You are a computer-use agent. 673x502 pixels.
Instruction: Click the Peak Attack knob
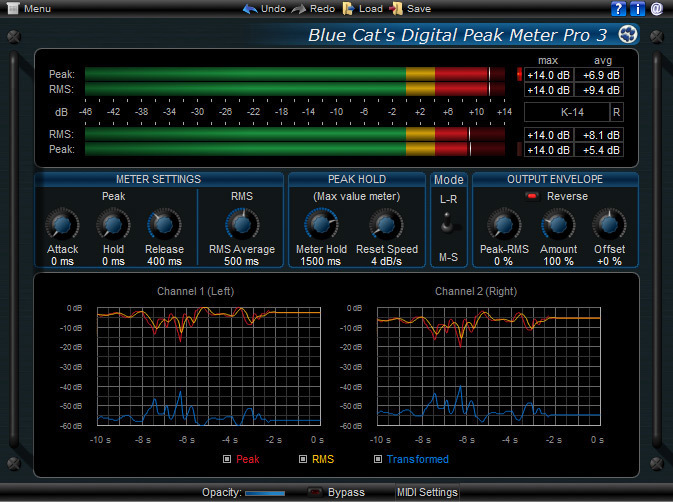(x=62, y=224)
